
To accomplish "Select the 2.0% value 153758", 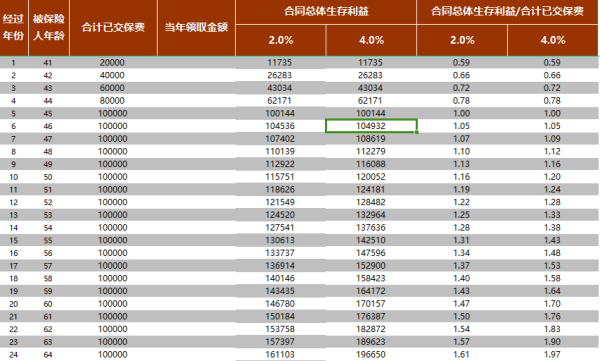I will (280, 329).
